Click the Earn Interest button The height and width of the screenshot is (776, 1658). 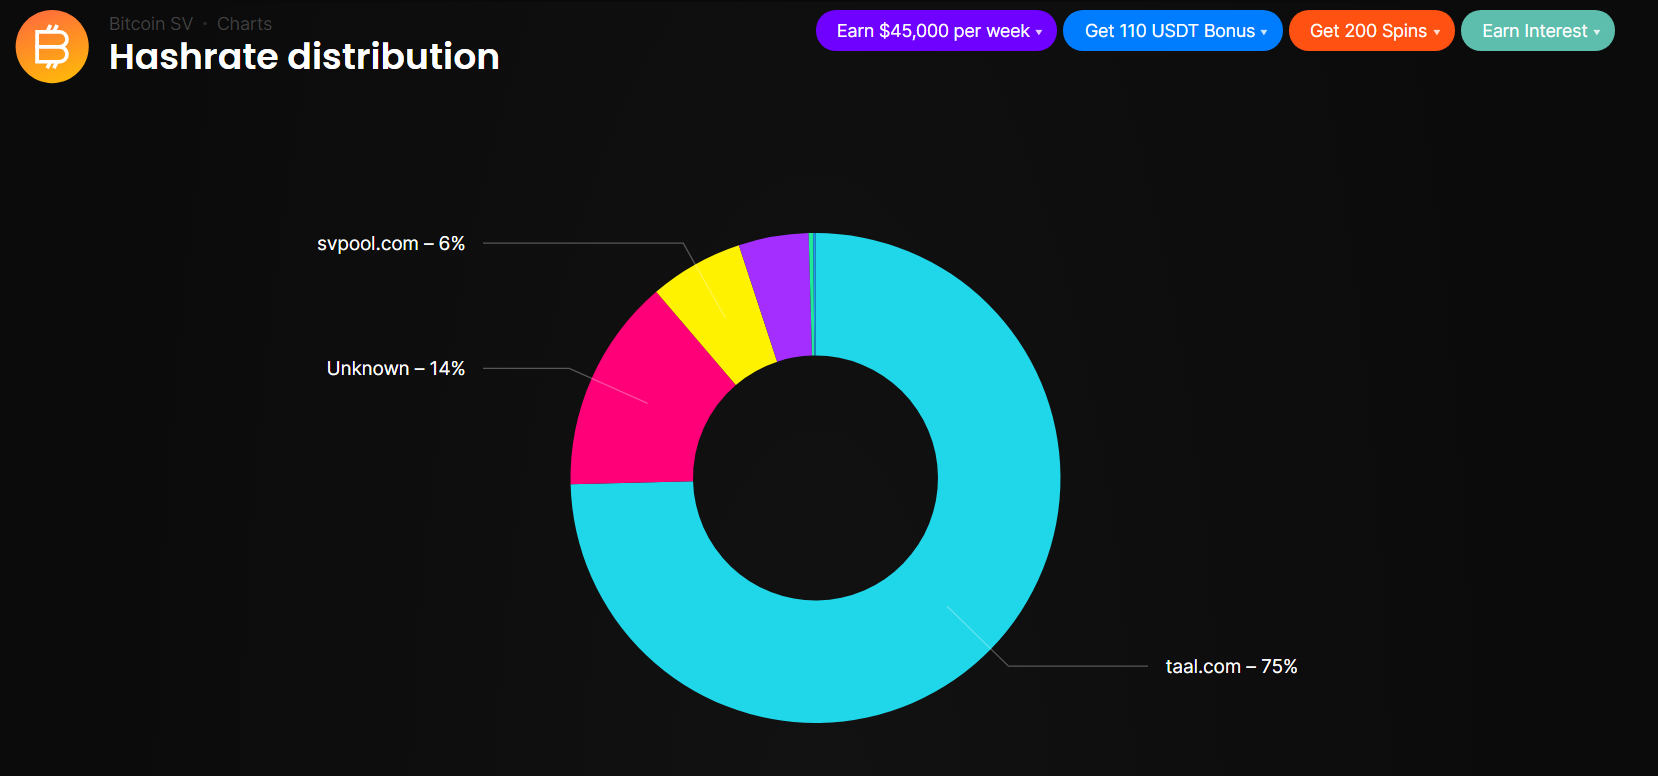coord(1537,31)
